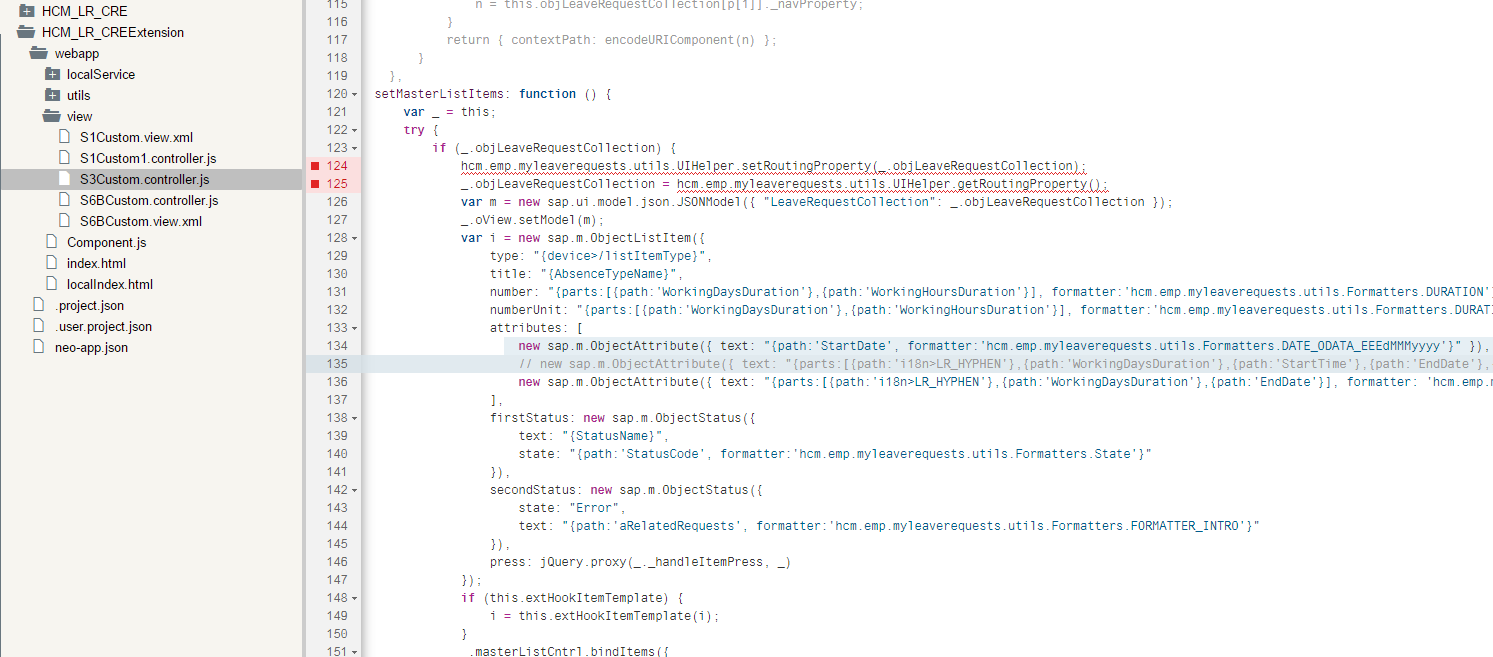
Task: Open neo-app.json file
Action: click(91, 347)
